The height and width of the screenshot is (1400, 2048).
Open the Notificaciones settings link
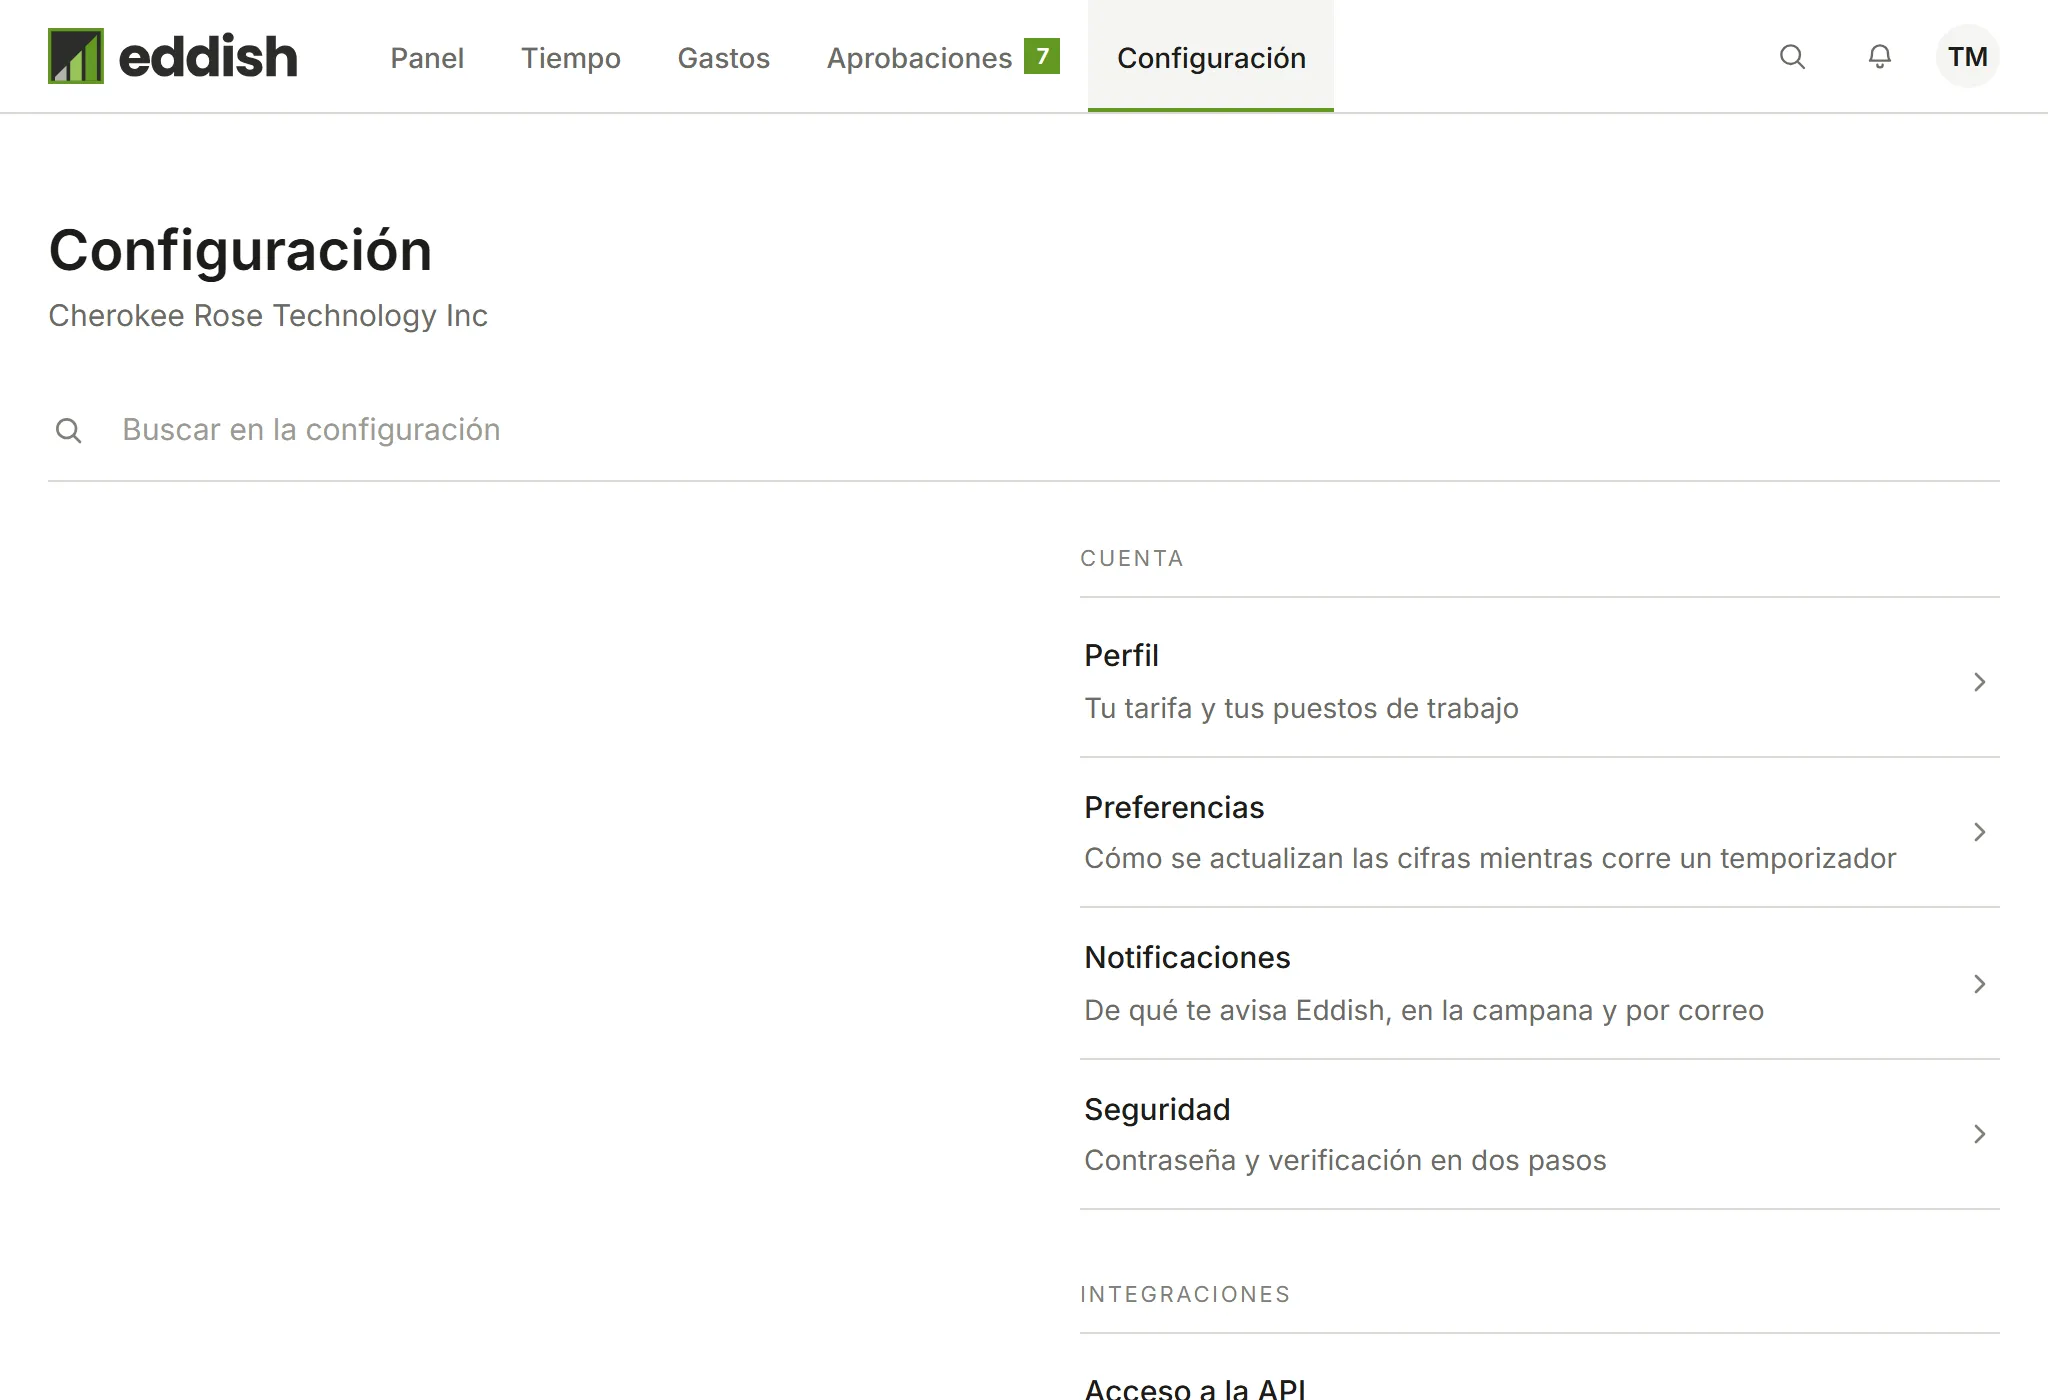[1540, 984]
